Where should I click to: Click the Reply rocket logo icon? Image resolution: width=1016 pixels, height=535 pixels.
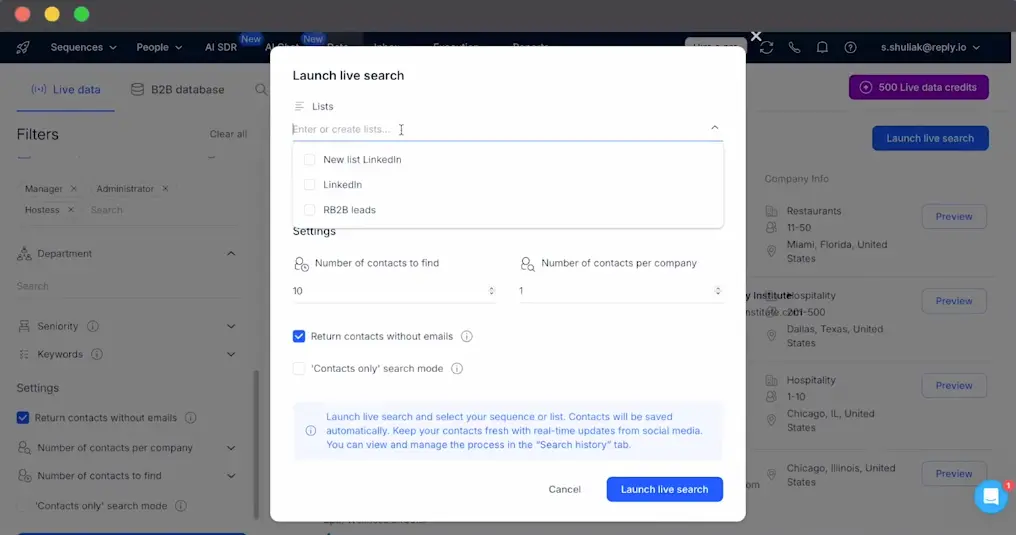(23, 47)
